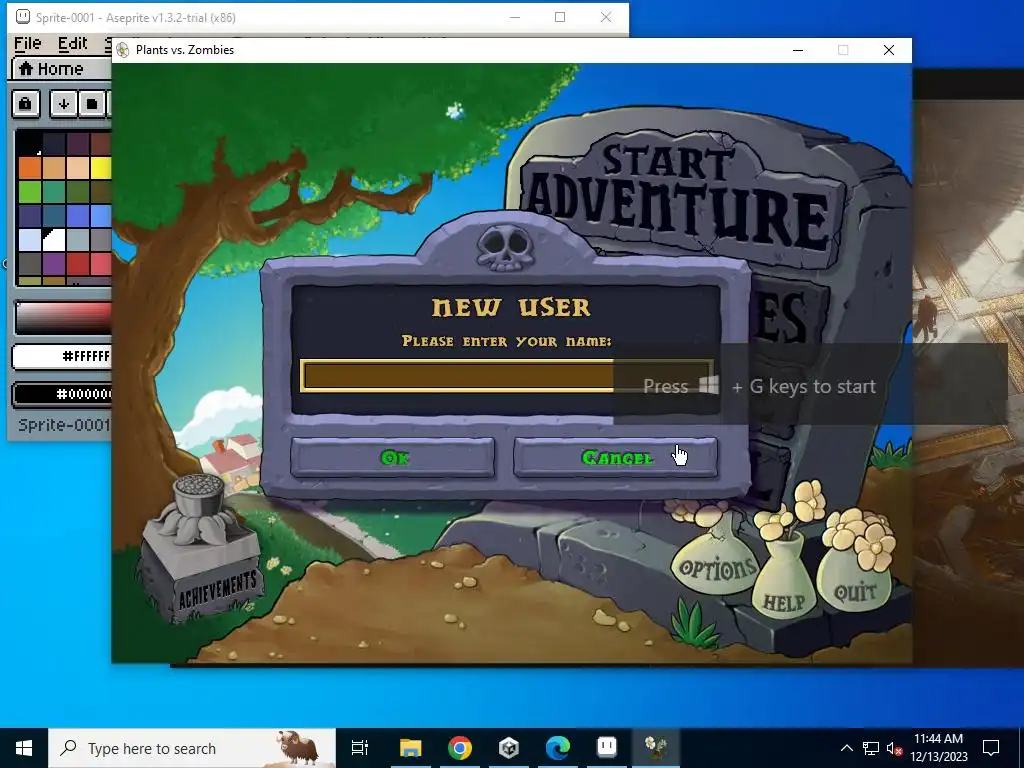The width and height of the screenshot is (1024, 768).
Task: Click the down-arrow palette button in Aseprite
Action: 63,104
